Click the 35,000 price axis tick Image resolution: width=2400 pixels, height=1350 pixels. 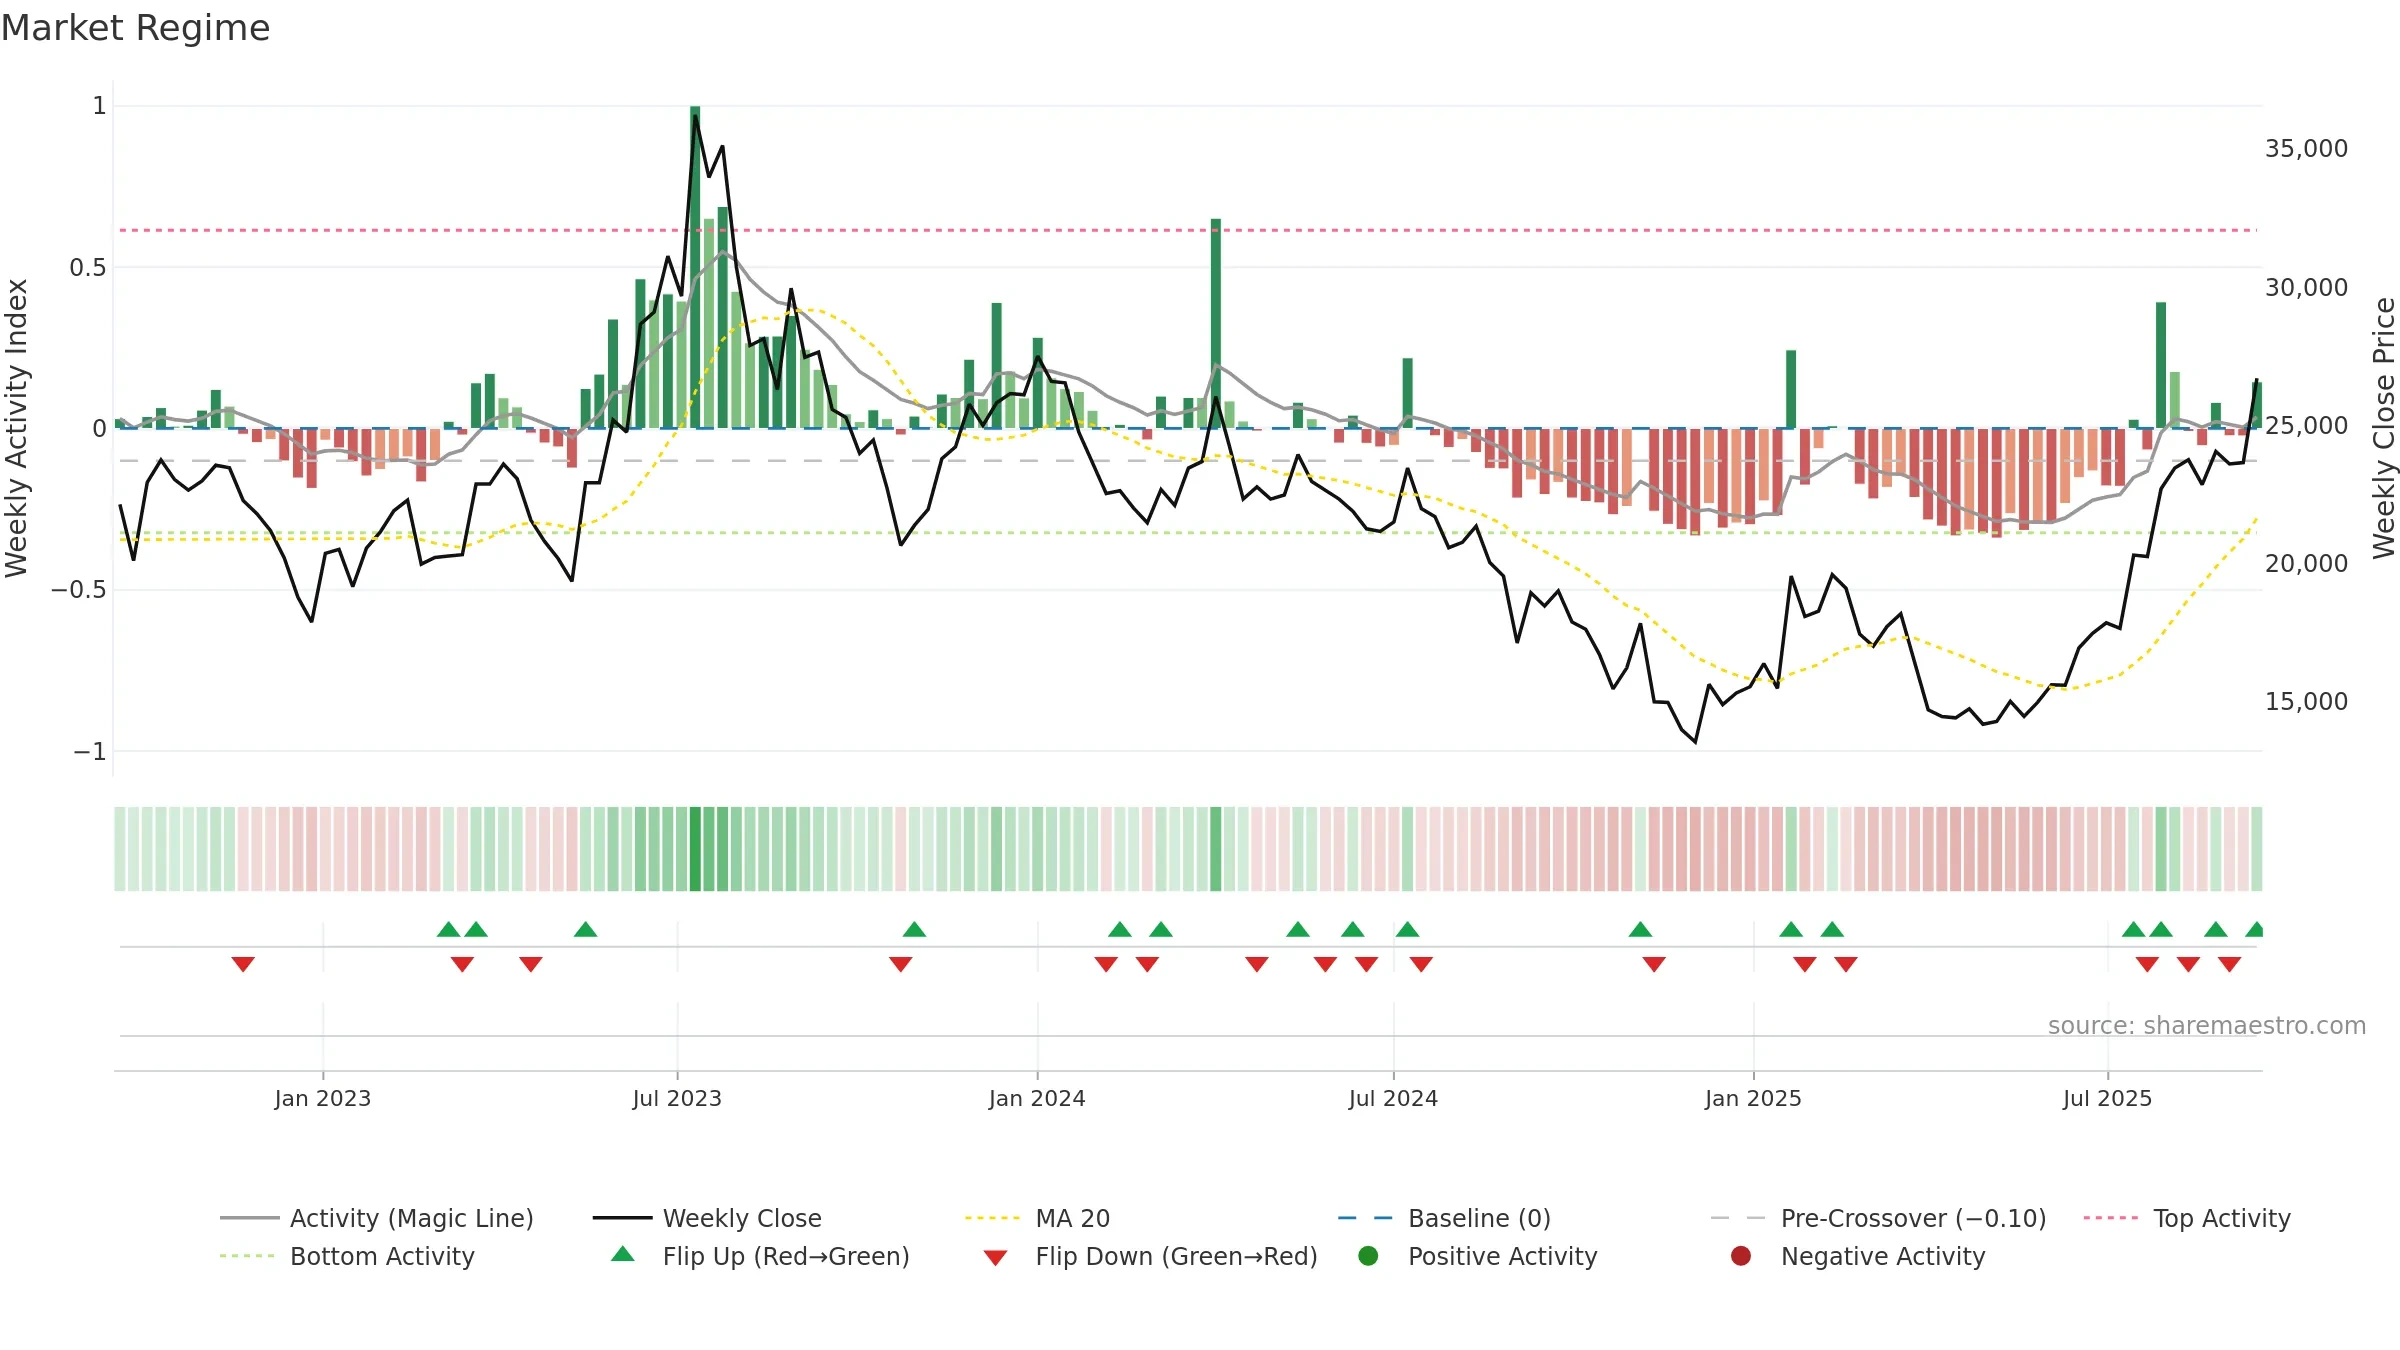(2306, 149)
